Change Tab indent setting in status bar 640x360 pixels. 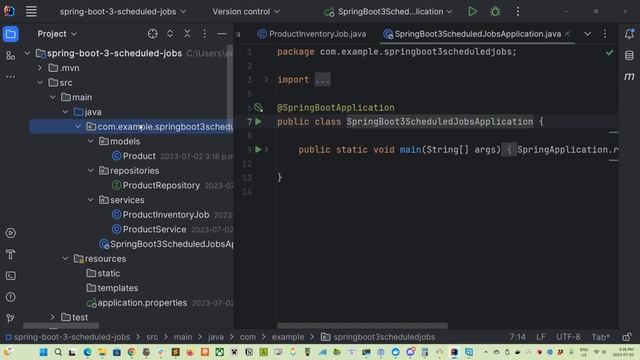tap(600, 337)
